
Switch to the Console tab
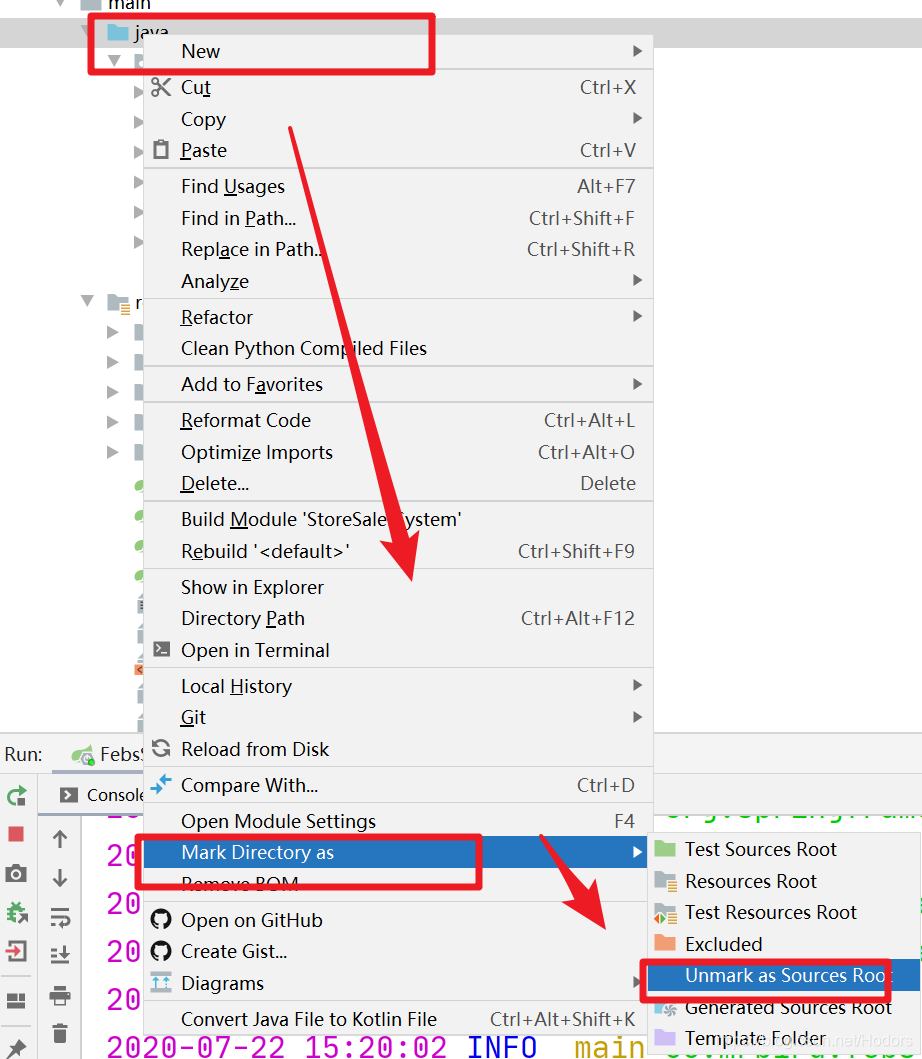101,795
